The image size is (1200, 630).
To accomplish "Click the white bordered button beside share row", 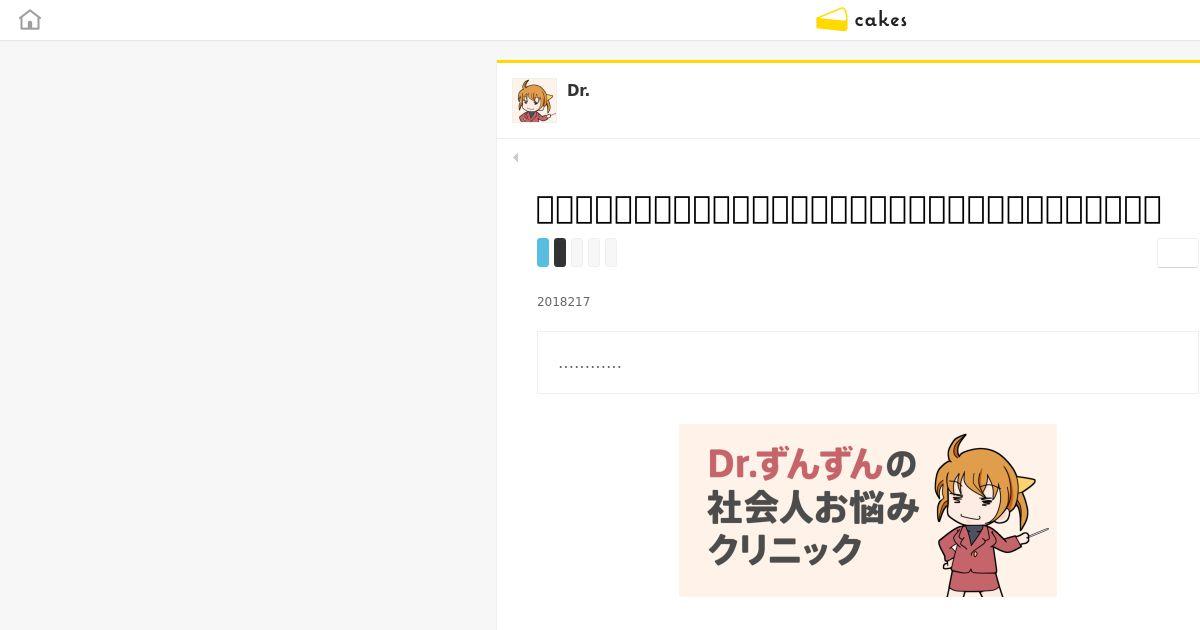I will (1178, 253).
